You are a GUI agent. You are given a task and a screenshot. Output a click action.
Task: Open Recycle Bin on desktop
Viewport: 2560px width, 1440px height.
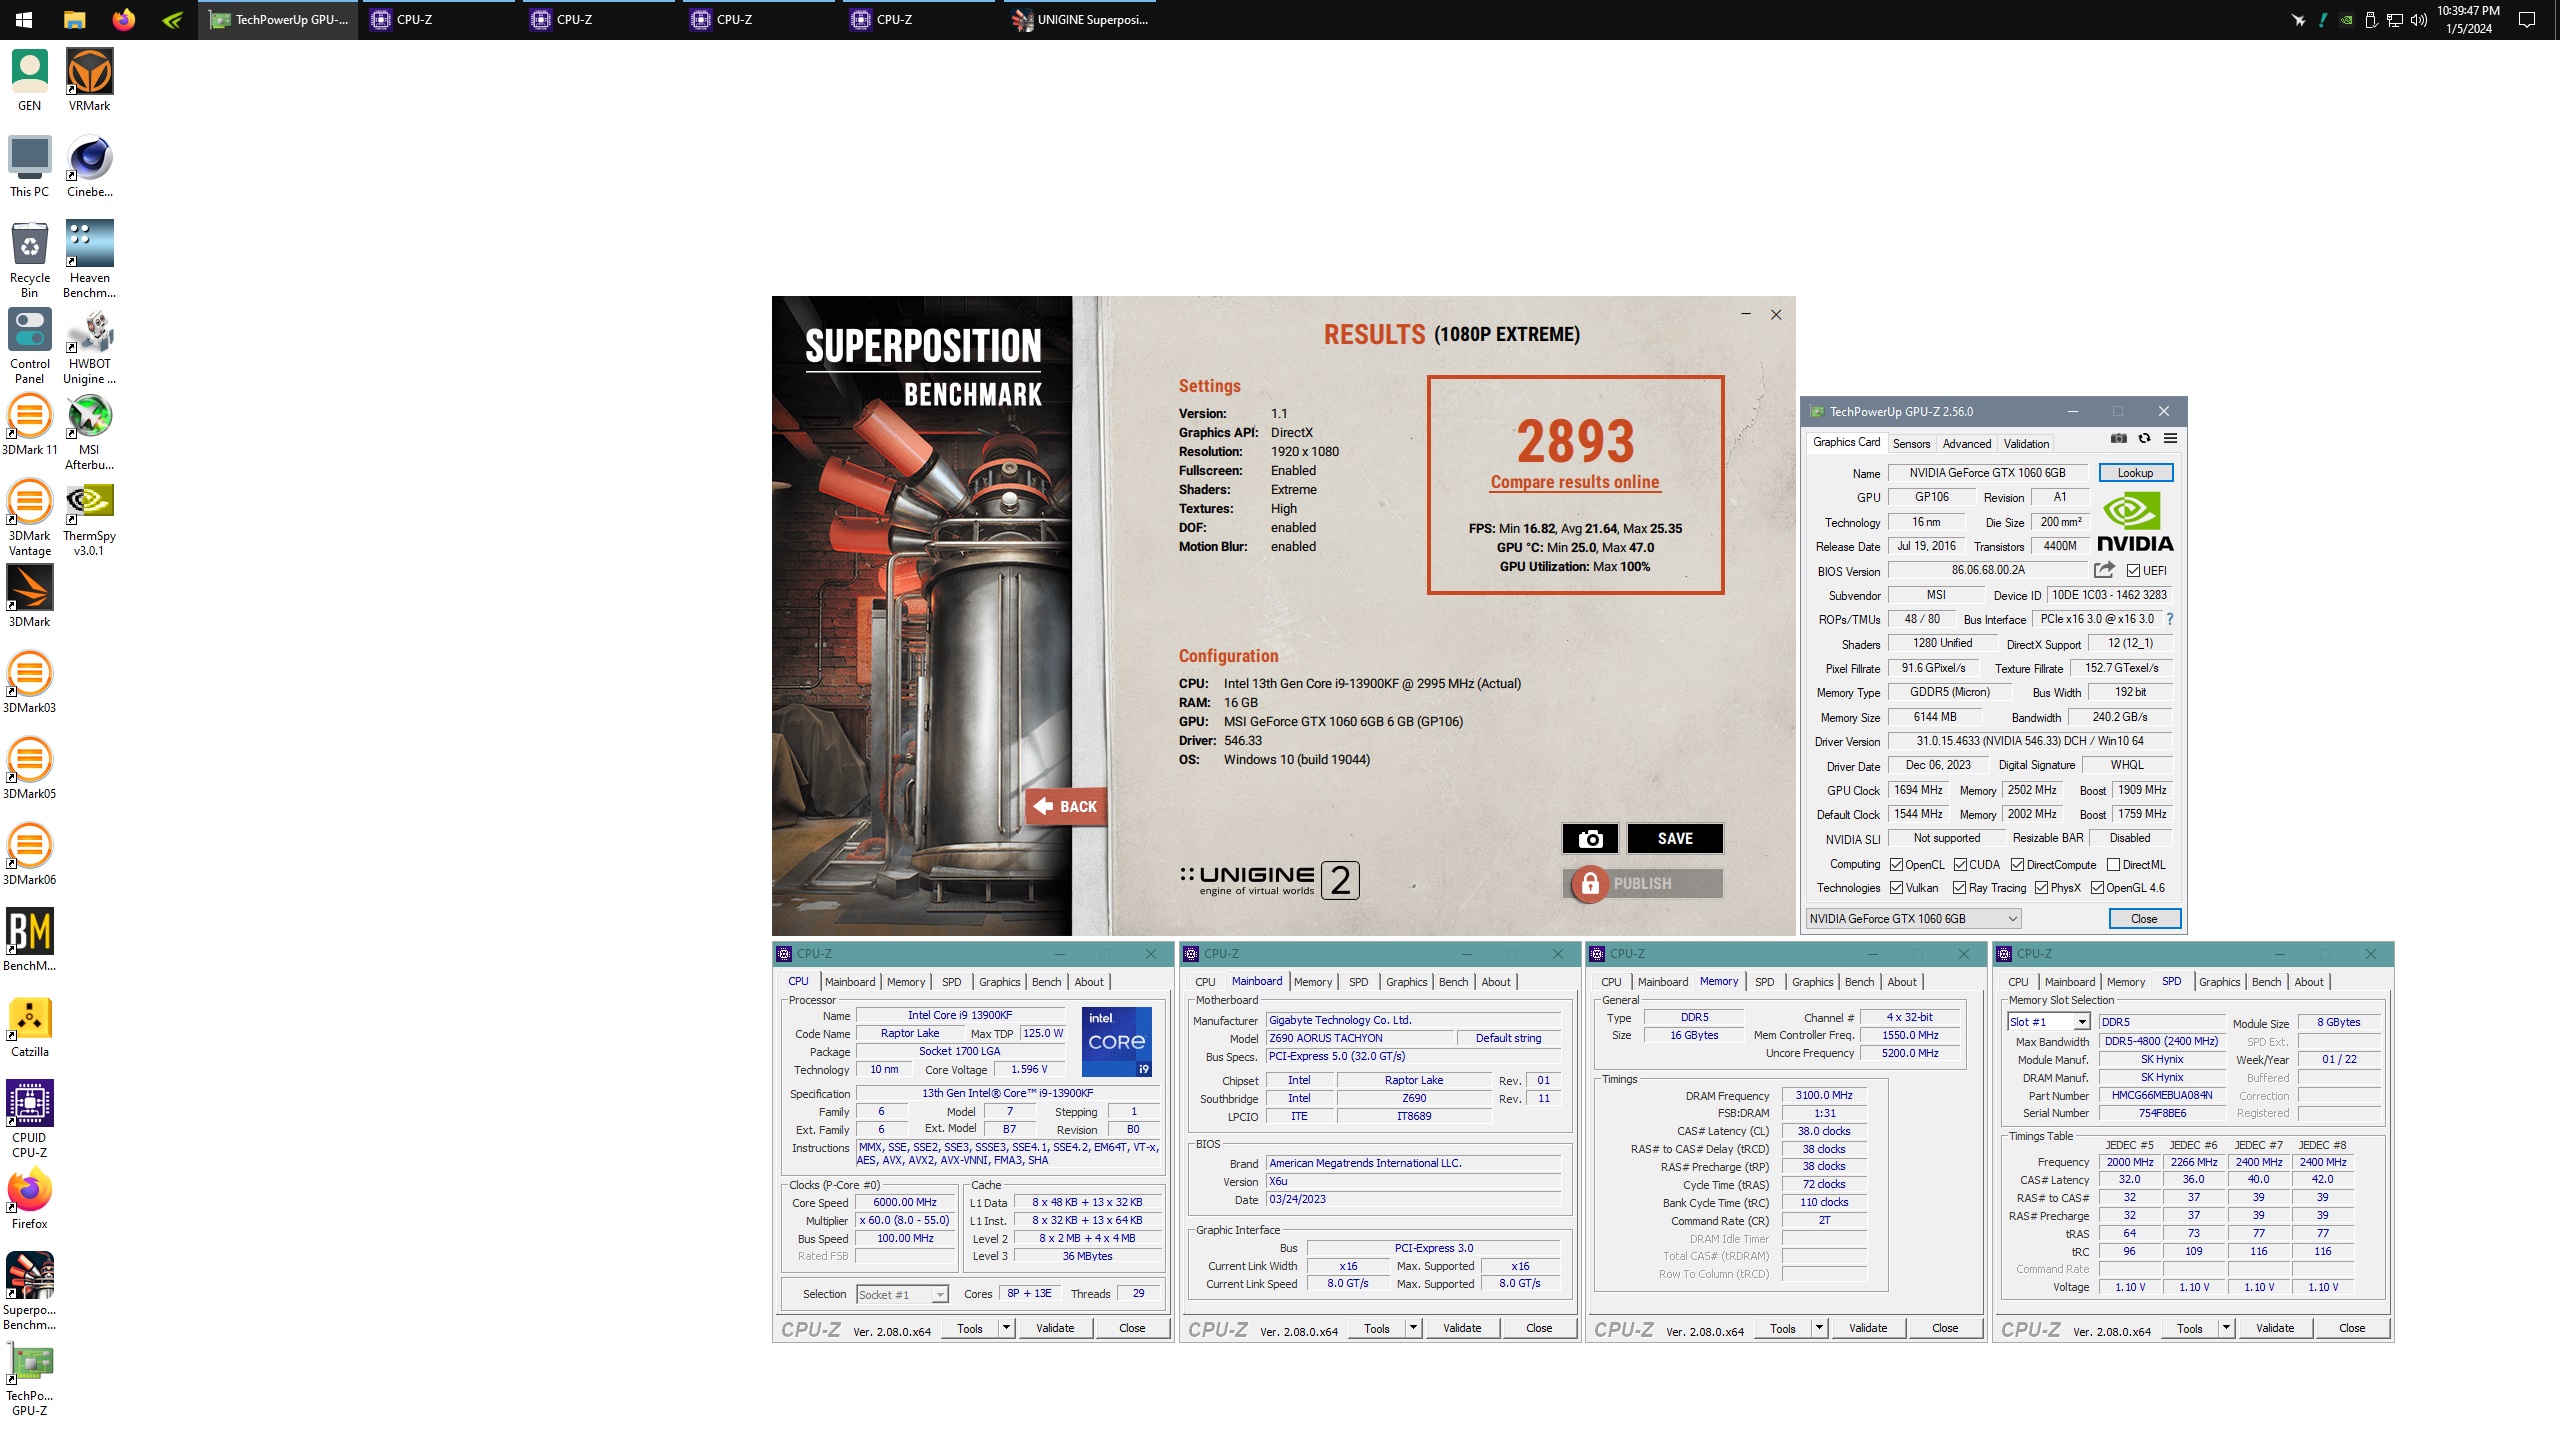pos(30,259)
